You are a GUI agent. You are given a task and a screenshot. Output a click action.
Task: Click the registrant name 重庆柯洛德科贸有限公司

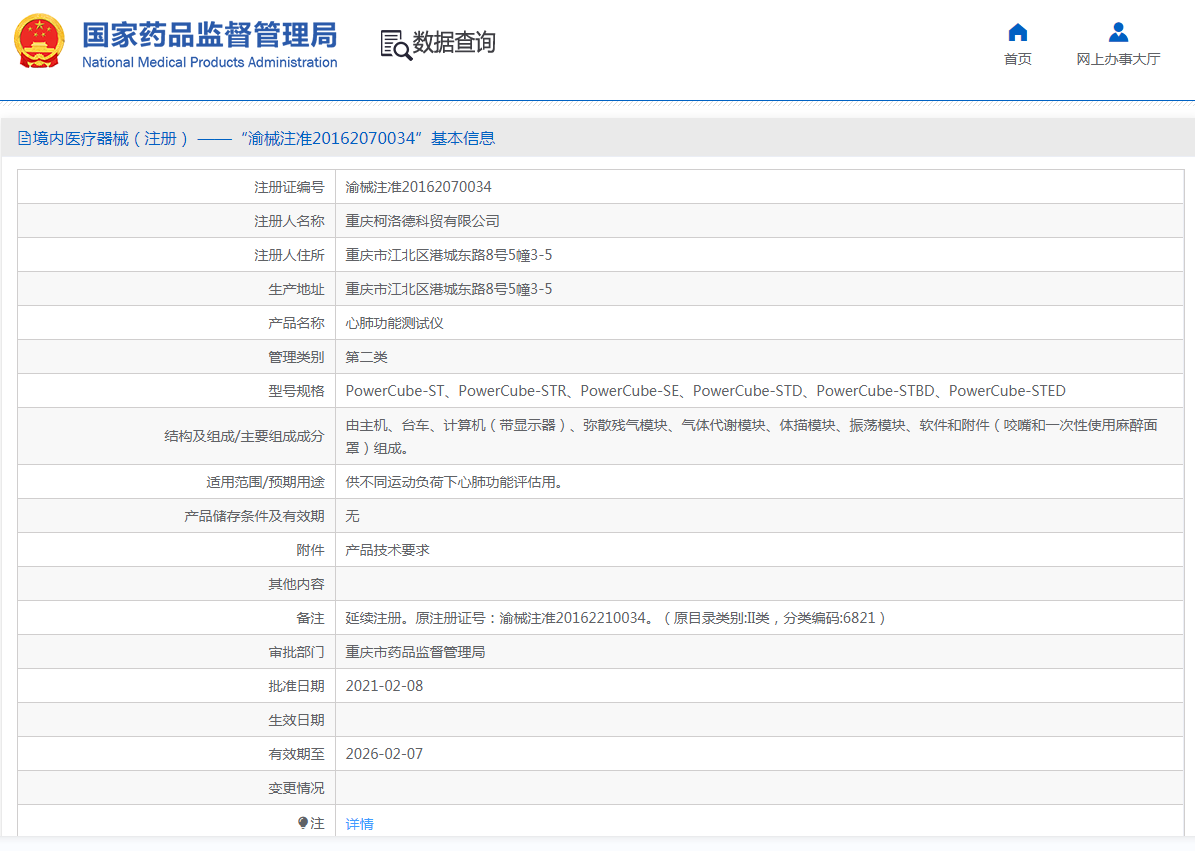click(422, 221)
